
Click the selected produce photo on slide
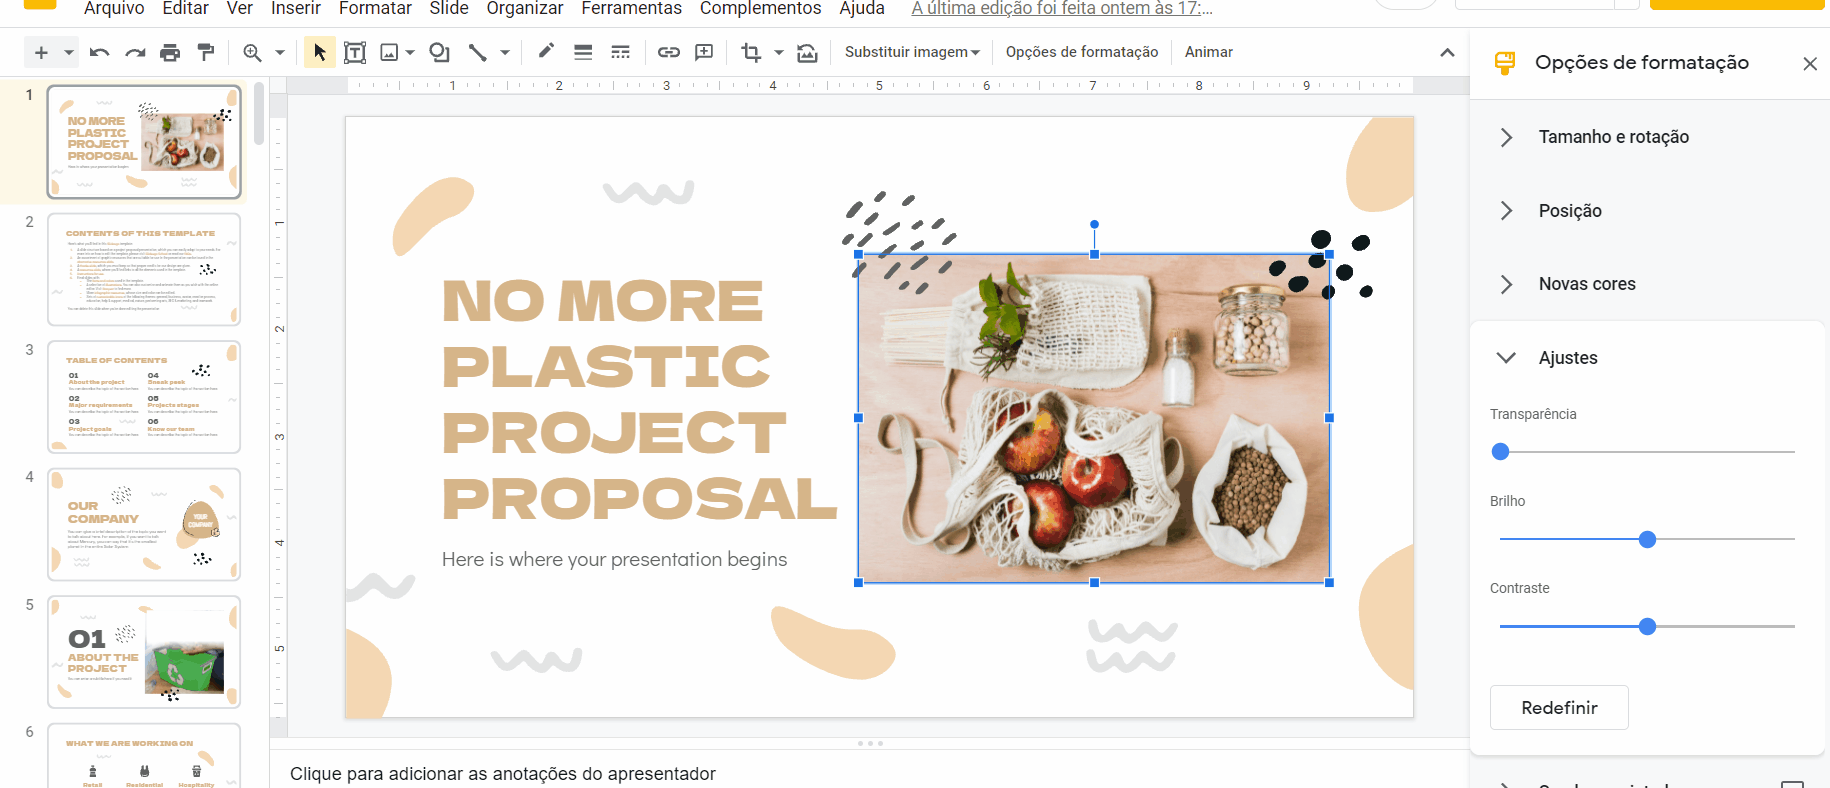[x=1094, y=418]
